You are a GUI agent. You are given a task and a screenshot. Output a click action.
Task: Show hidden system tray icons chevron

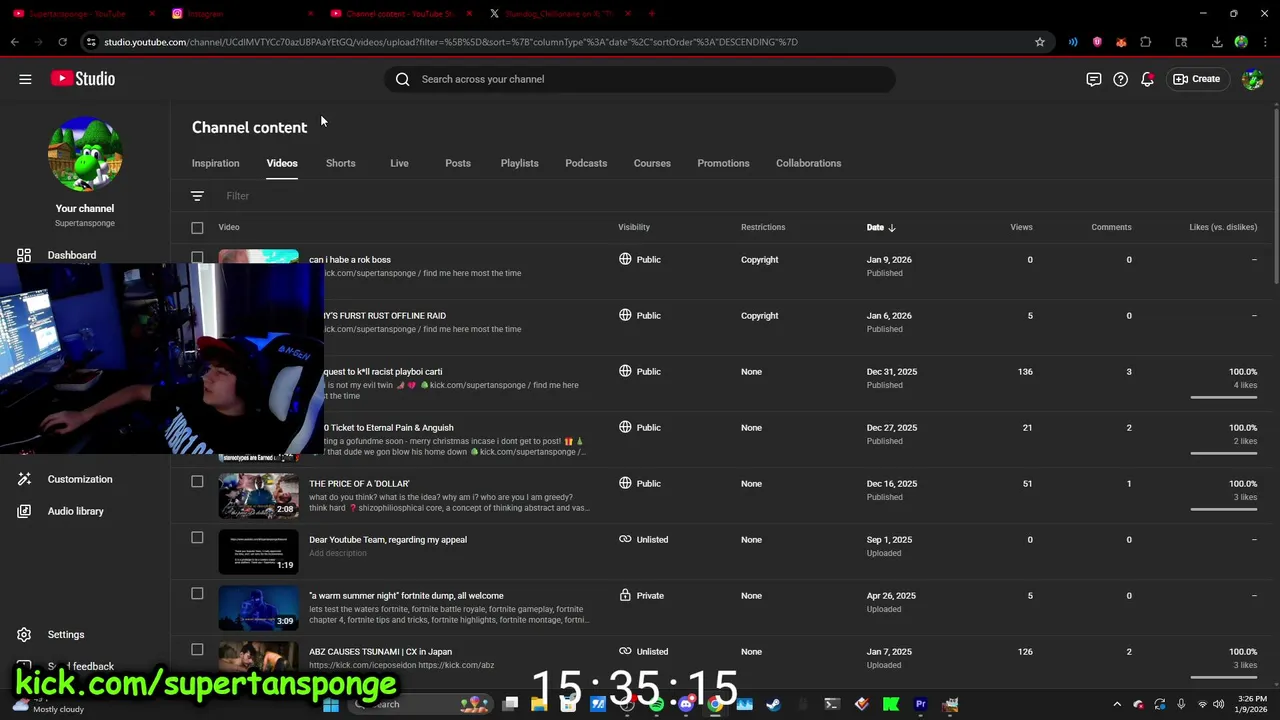(1117, 704)
